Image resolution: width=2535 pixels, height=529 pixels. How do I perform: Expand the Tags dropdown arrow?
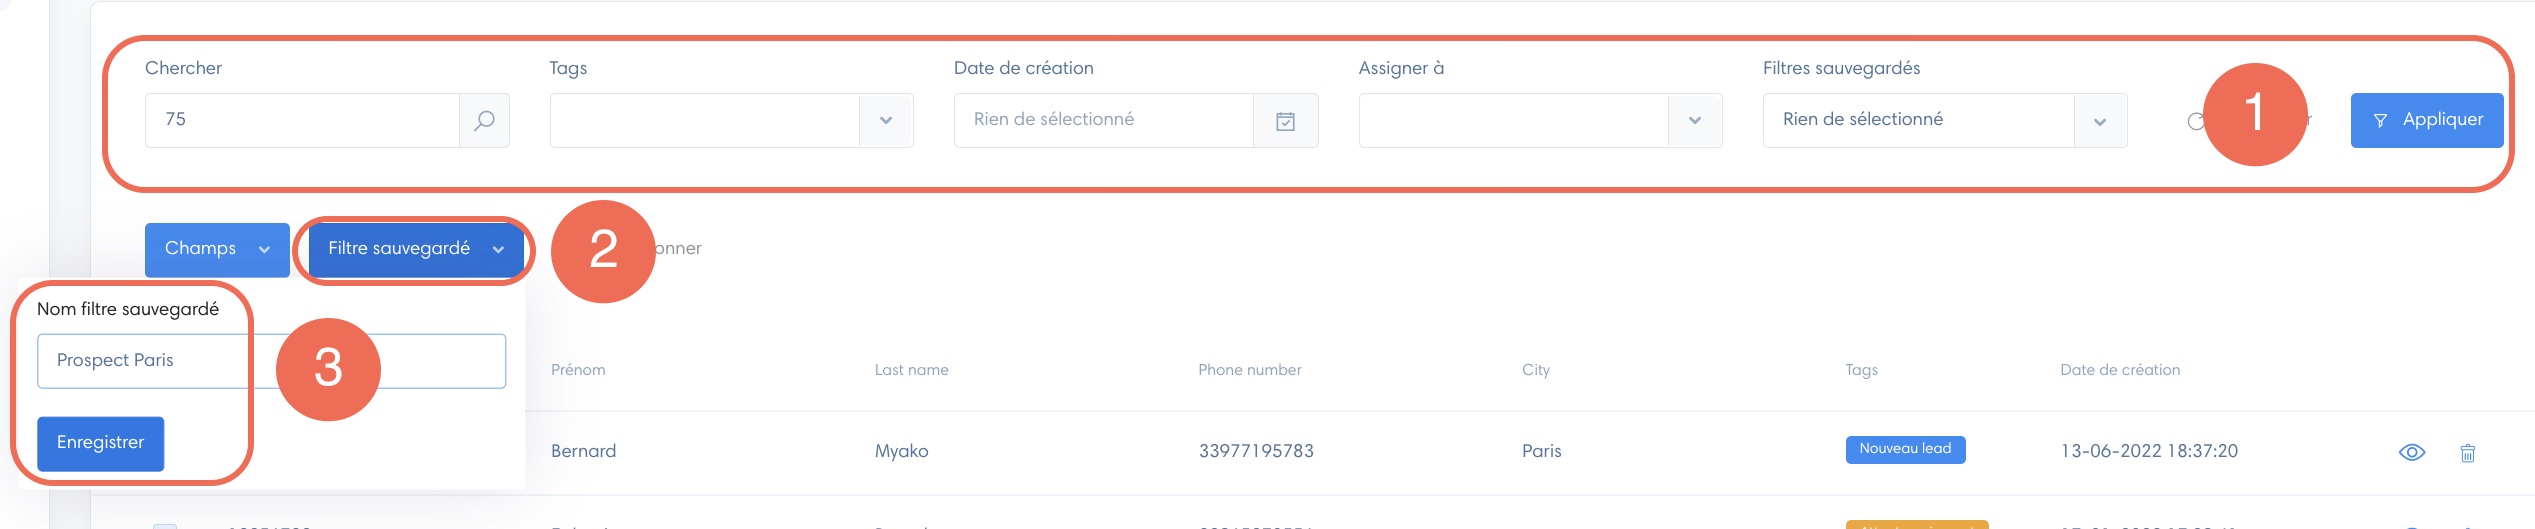coord(885,121)
